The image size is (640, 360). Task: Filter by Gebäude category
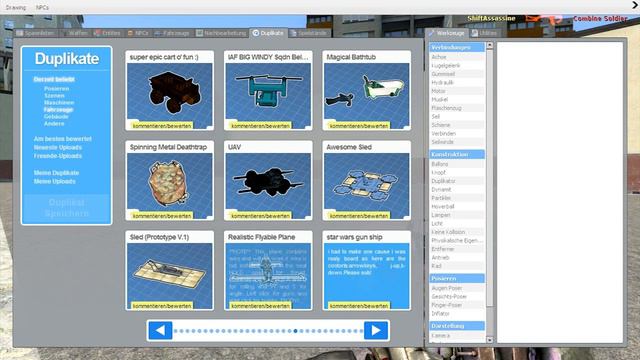pyautogui.click(x=56, y=116)
